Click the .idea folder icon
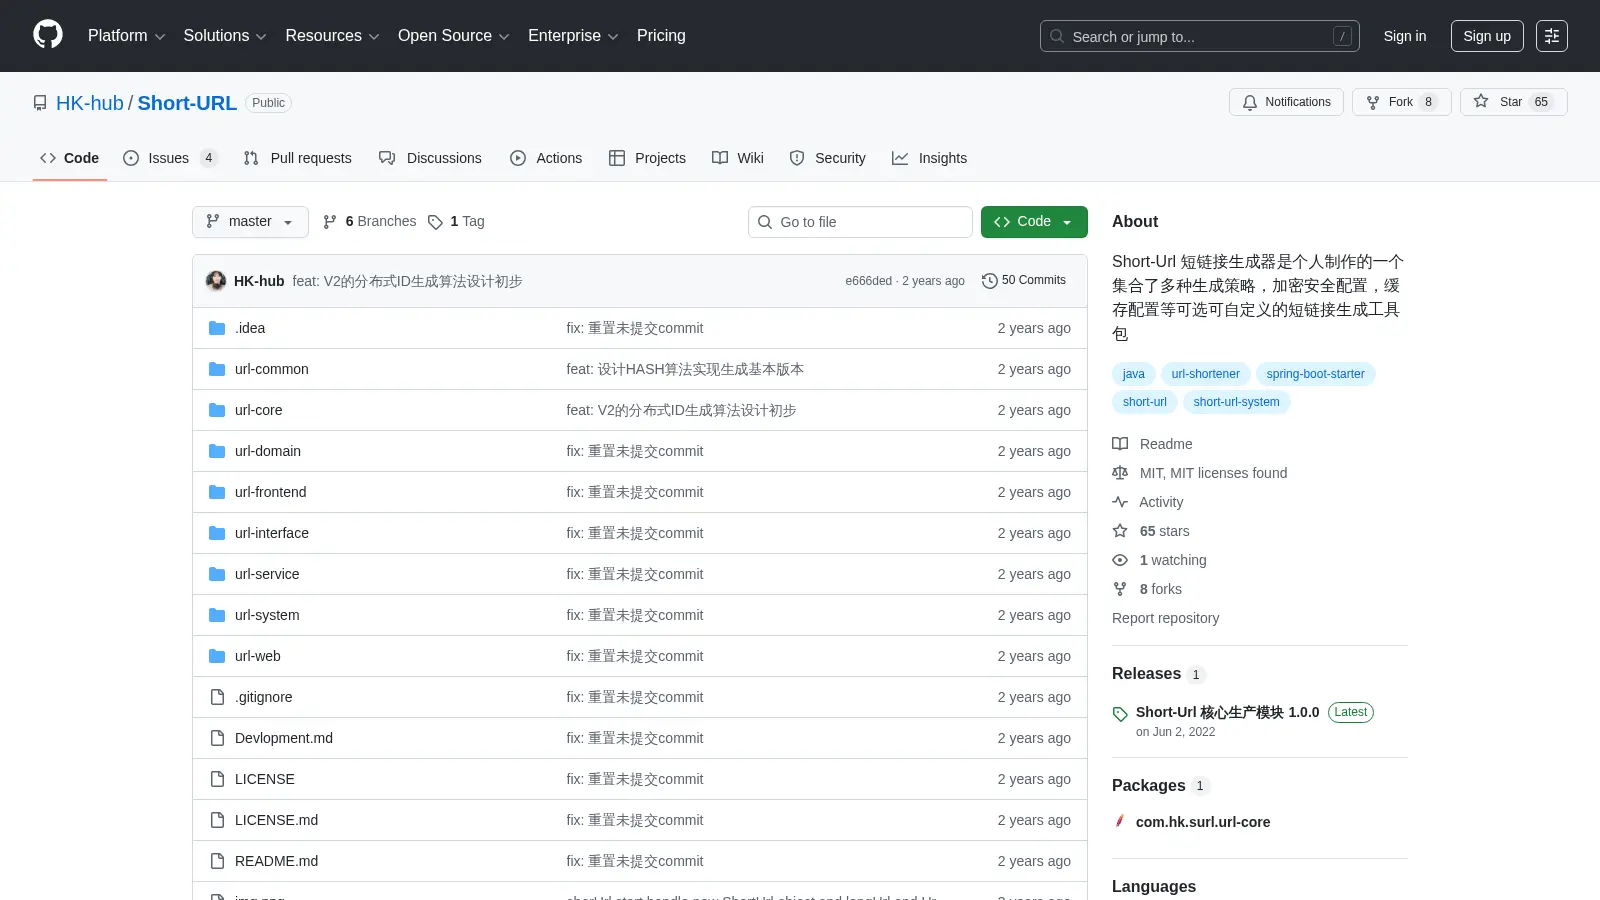 [x=217, y=328]
